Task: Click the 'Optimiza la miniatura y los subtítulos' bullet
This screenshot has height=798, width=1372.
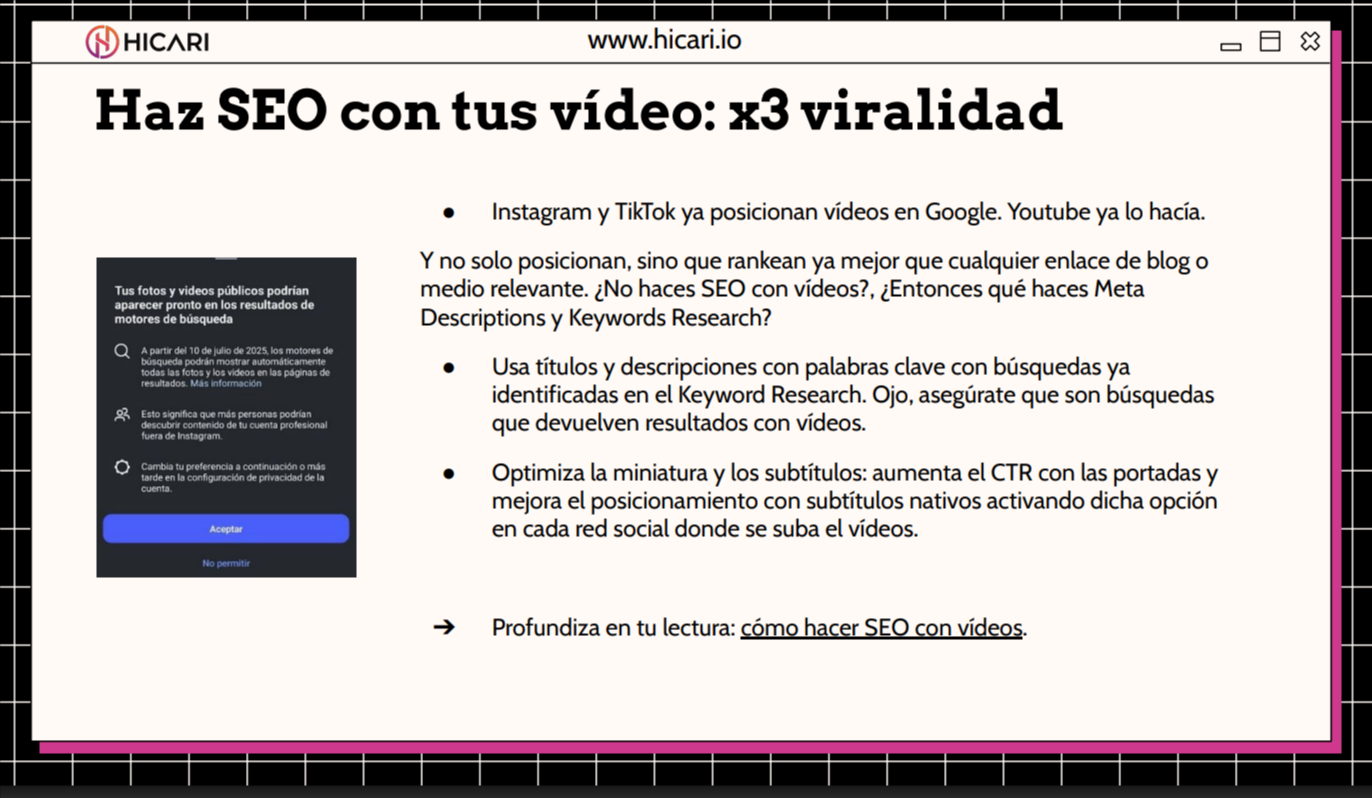Action: (x=855, y=501)
